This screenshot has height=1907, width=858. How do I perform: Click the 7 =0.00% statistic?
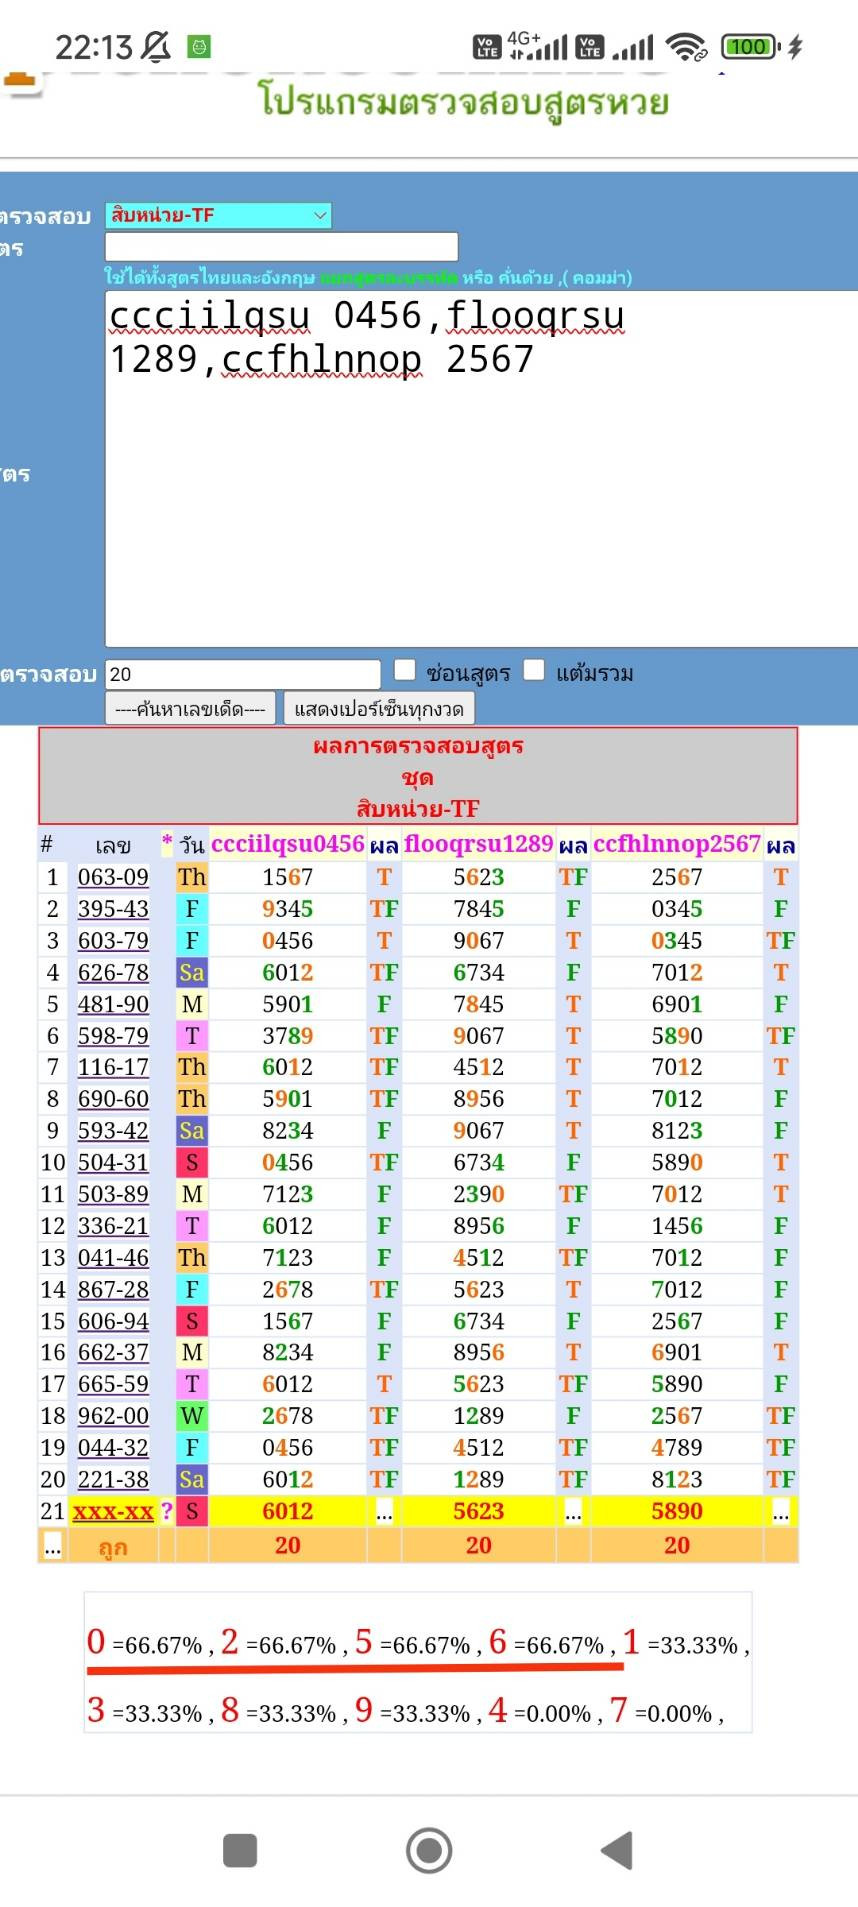(665, 1711)
